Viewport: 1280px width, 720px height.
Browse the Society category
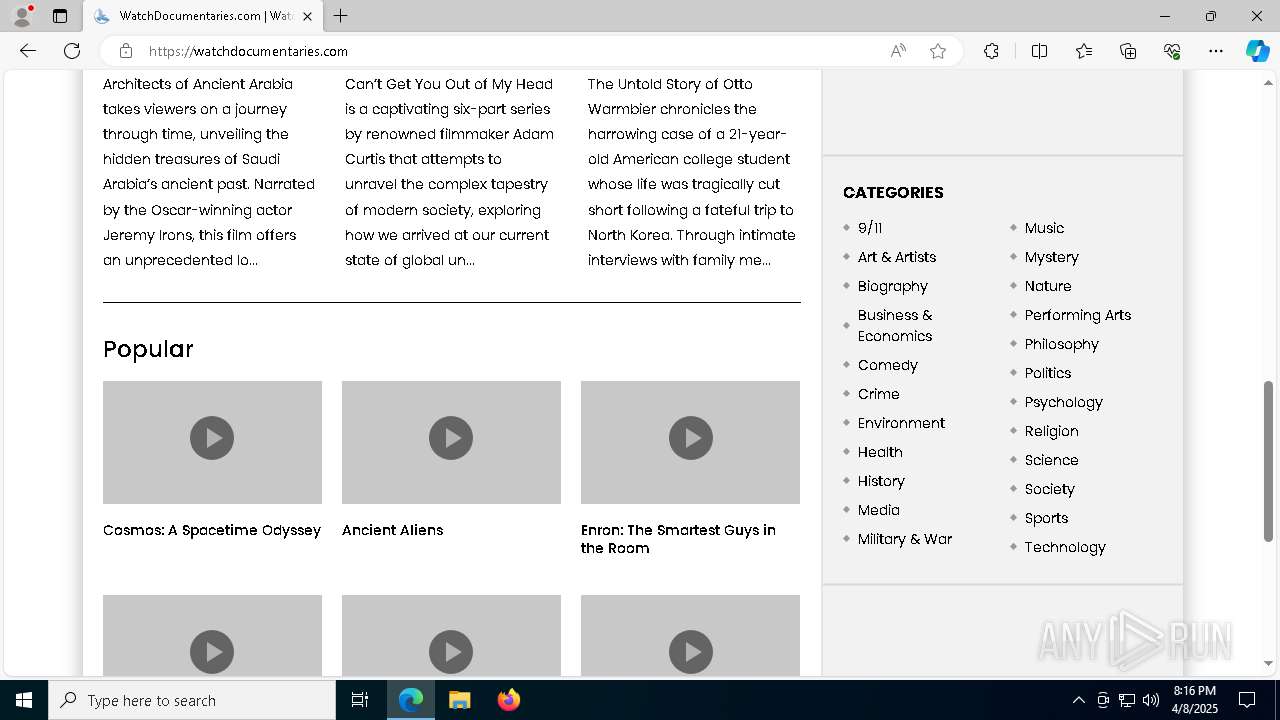pyautogui.click(x=1050, y=489)
